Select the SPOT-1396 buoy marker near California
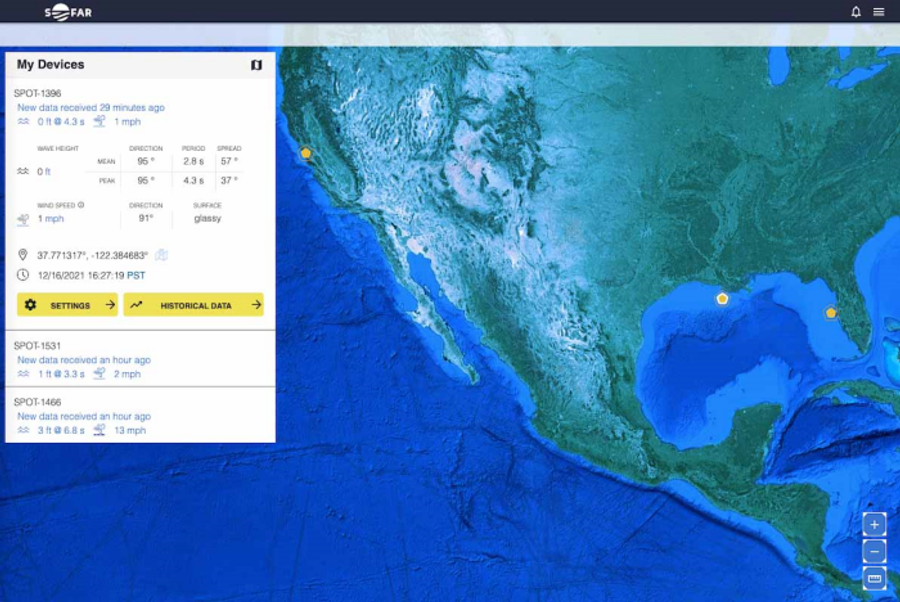The image size is (900, 602). [306, 153]
